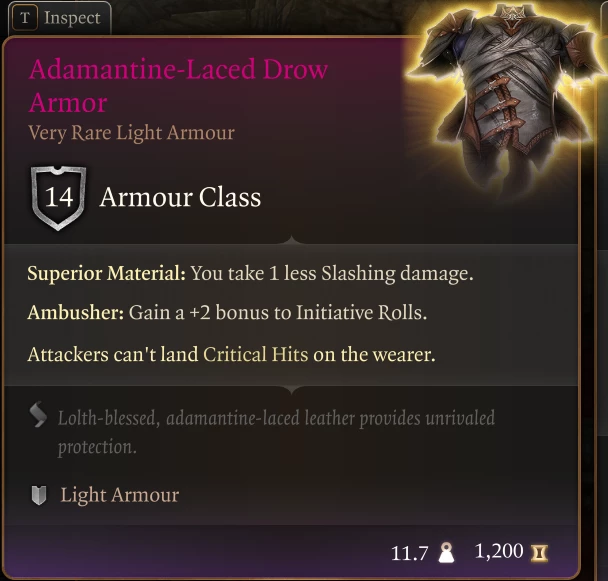Click the gold coin value icon

pyautogui.click(x=539, y=552)
